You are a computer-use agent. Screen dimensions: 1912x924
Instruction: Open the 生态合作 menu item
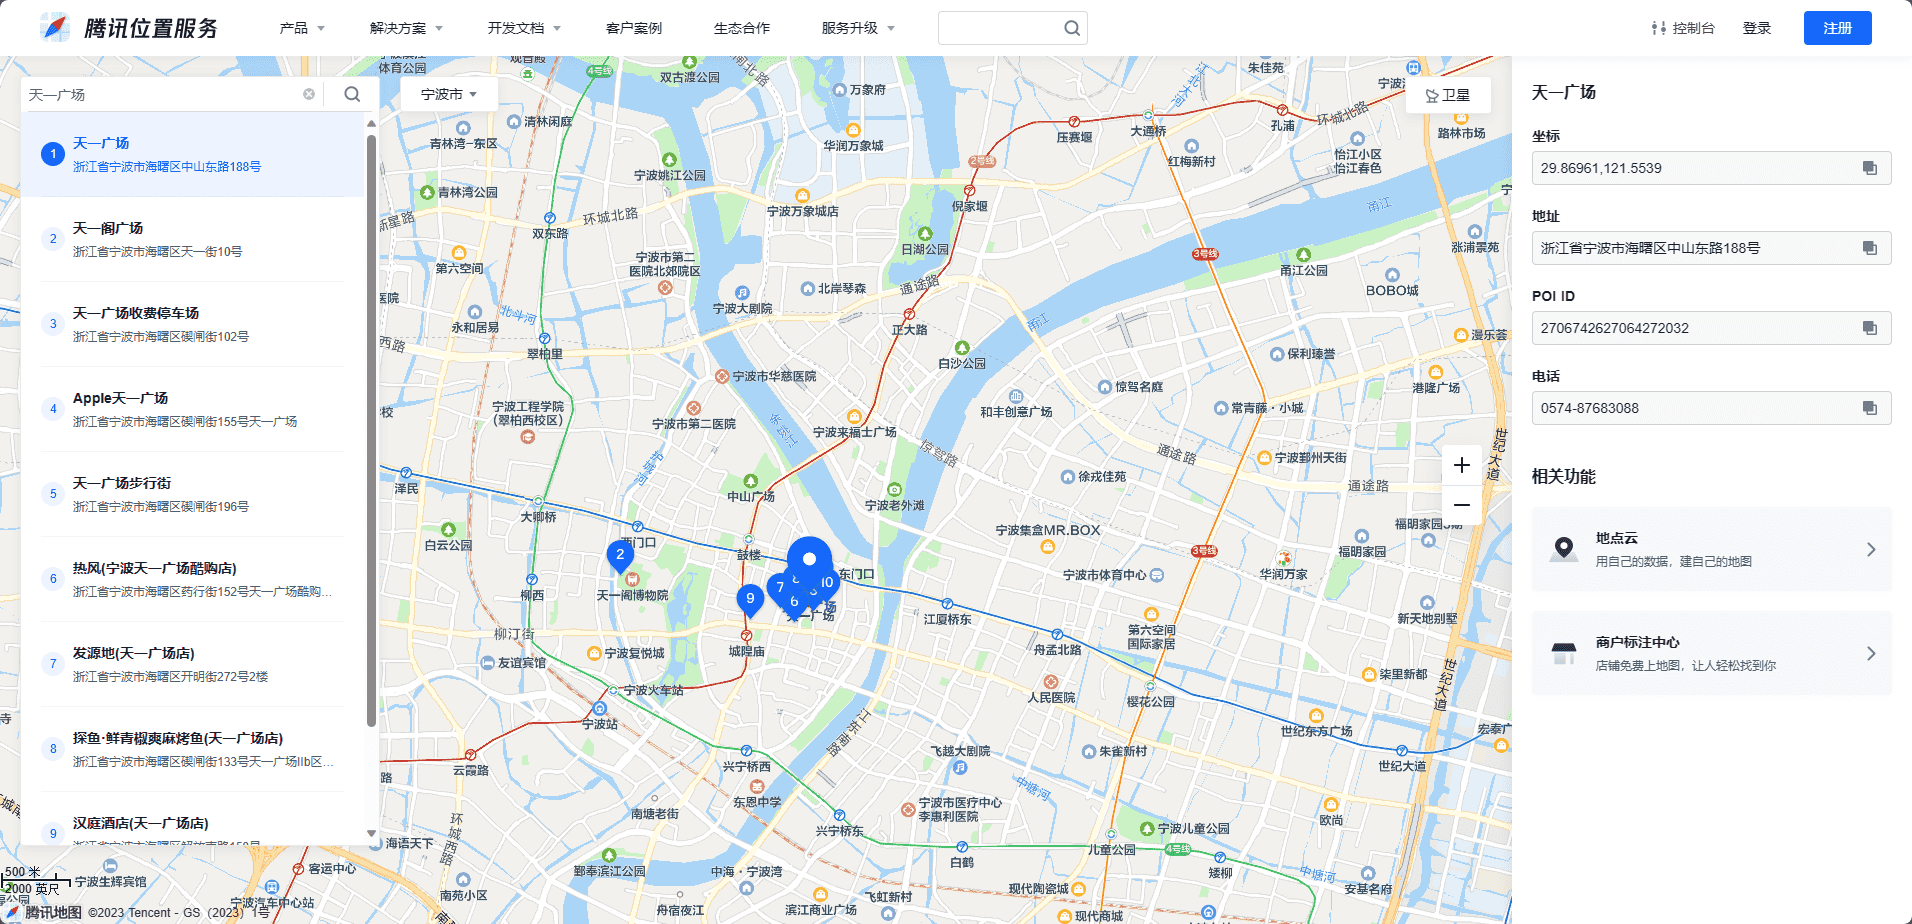pyautogui.click(x=742, y=28)
